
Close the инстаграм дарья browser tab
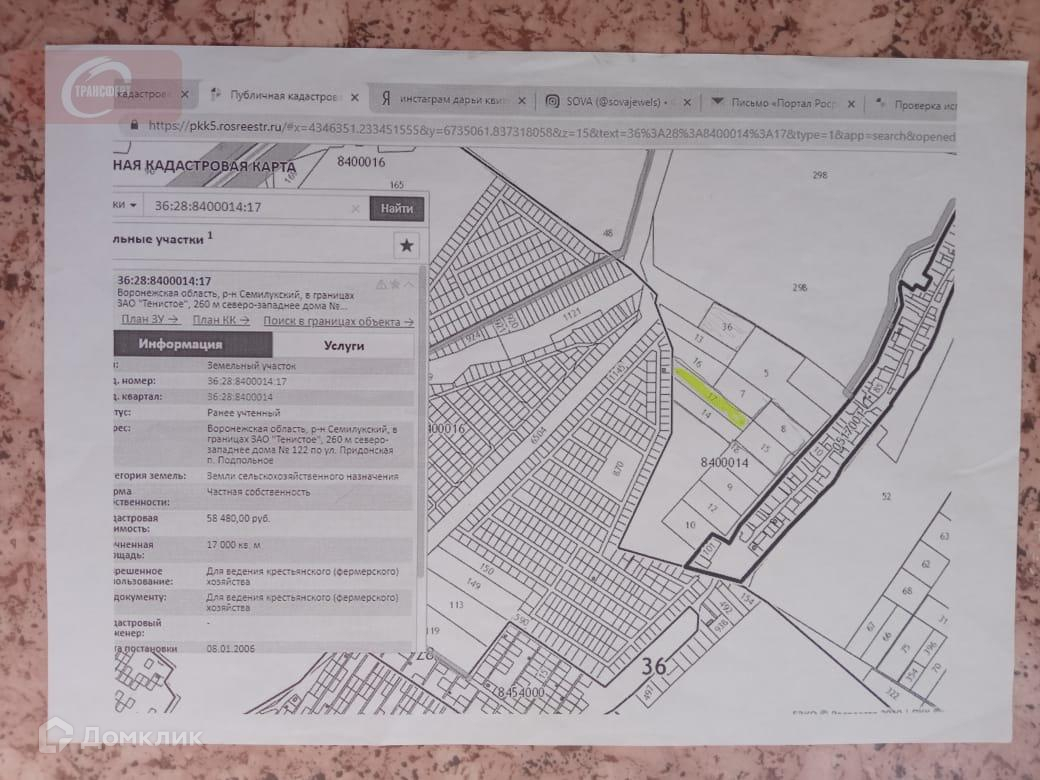(x=522, y=101)
